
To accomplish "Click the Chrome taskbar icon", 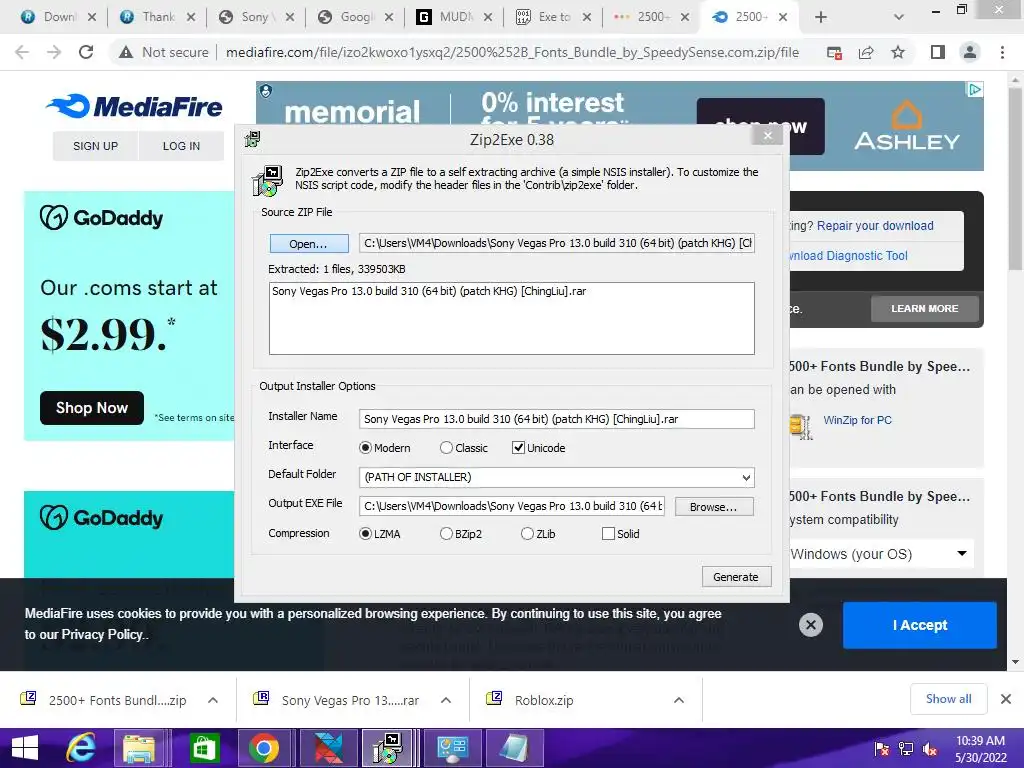I will pyautogui.click(x=263, y=748).
